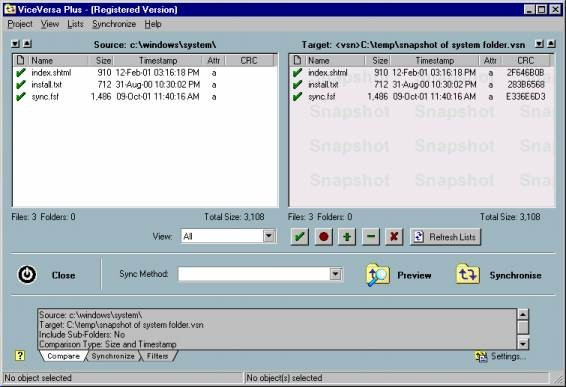Screen dimensions: 566x387
Task: Click the Comparison Type: Size and Timestamp line
Action: point(108,344)
